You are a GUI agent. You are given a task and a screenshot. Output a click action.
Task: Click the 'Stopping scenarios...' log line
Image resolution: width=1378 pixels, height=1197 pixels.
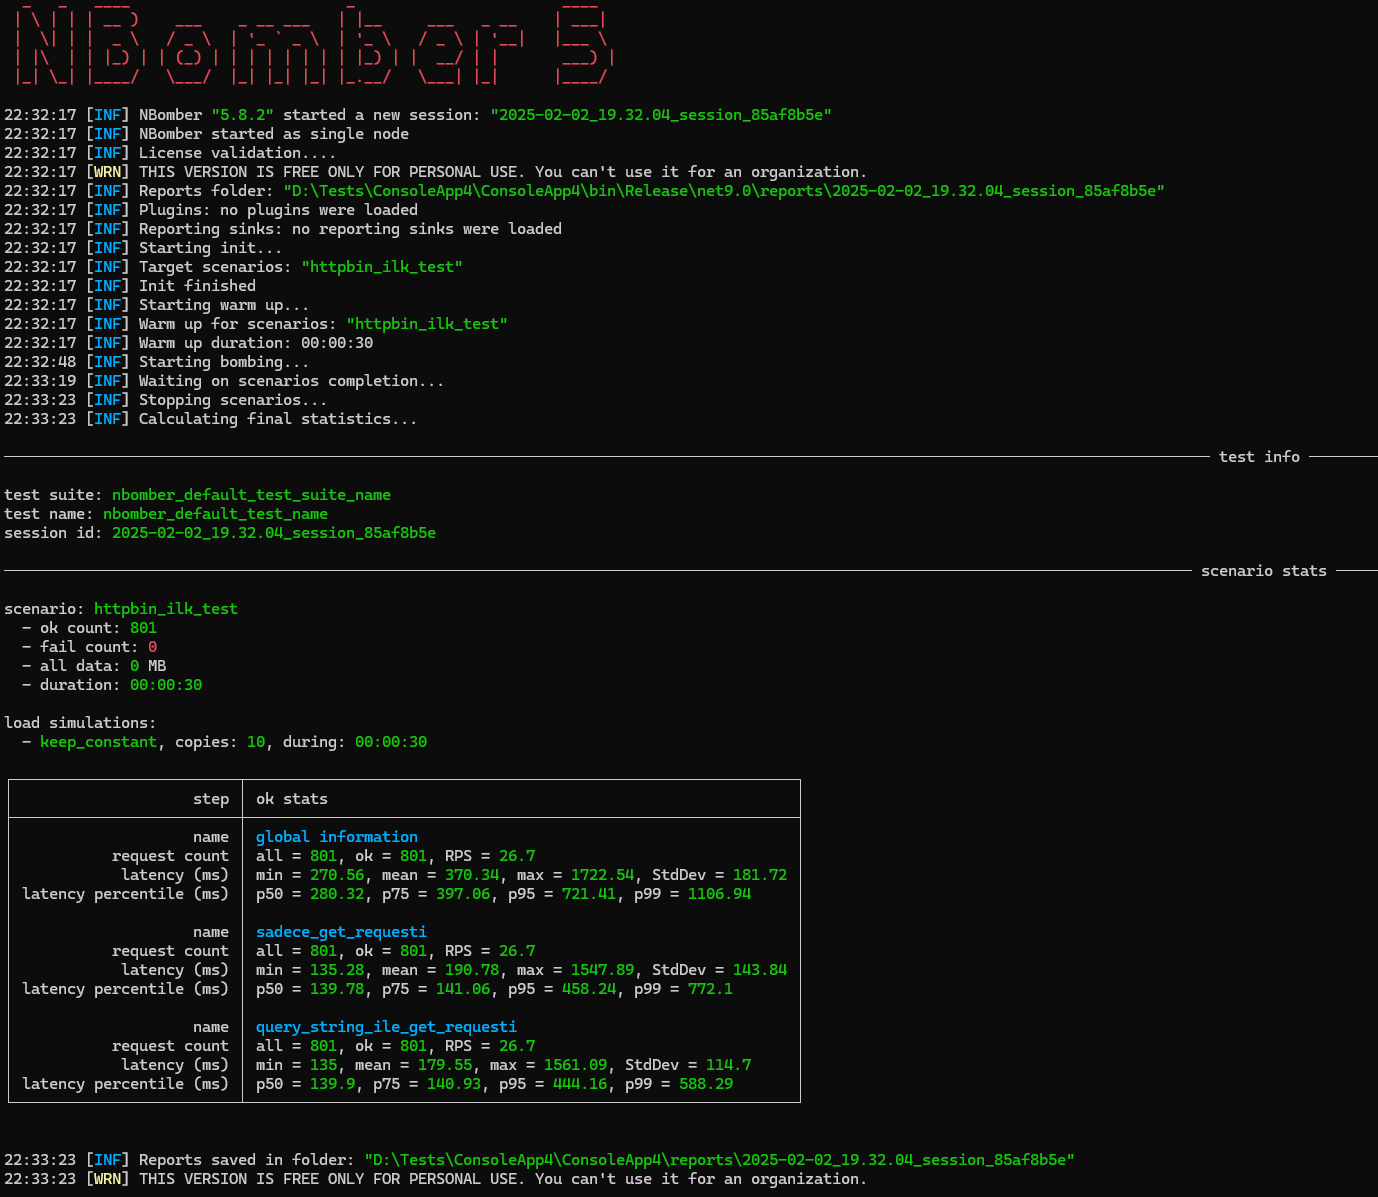233,400
